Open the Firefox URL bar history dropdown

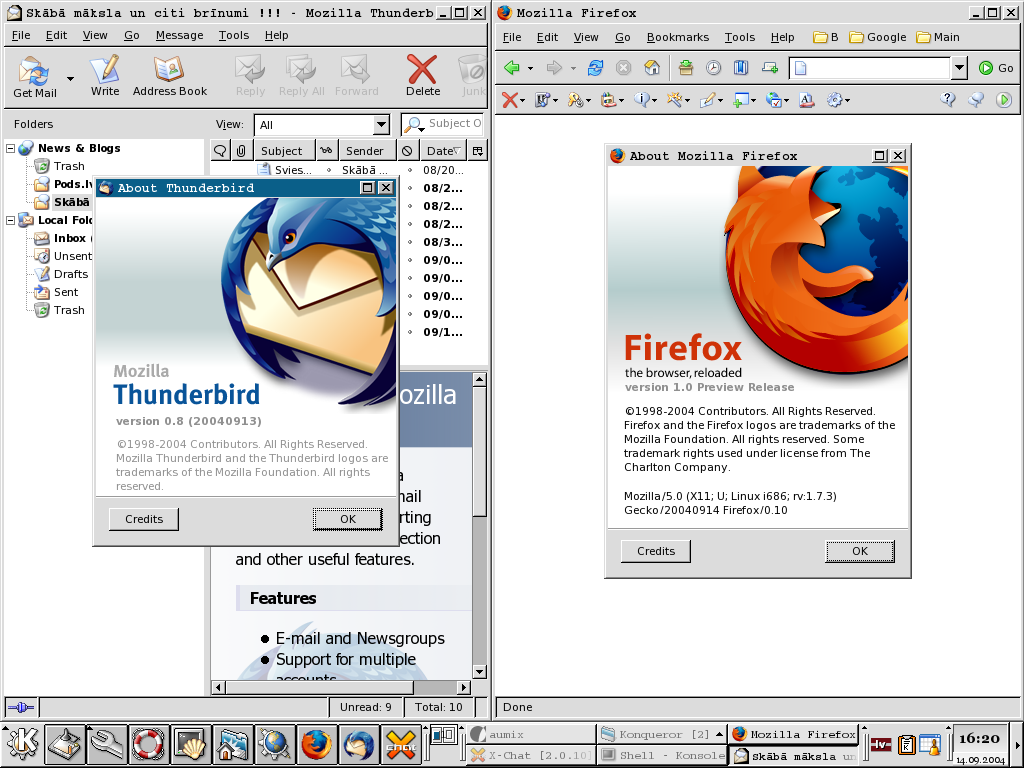[959, 68]
